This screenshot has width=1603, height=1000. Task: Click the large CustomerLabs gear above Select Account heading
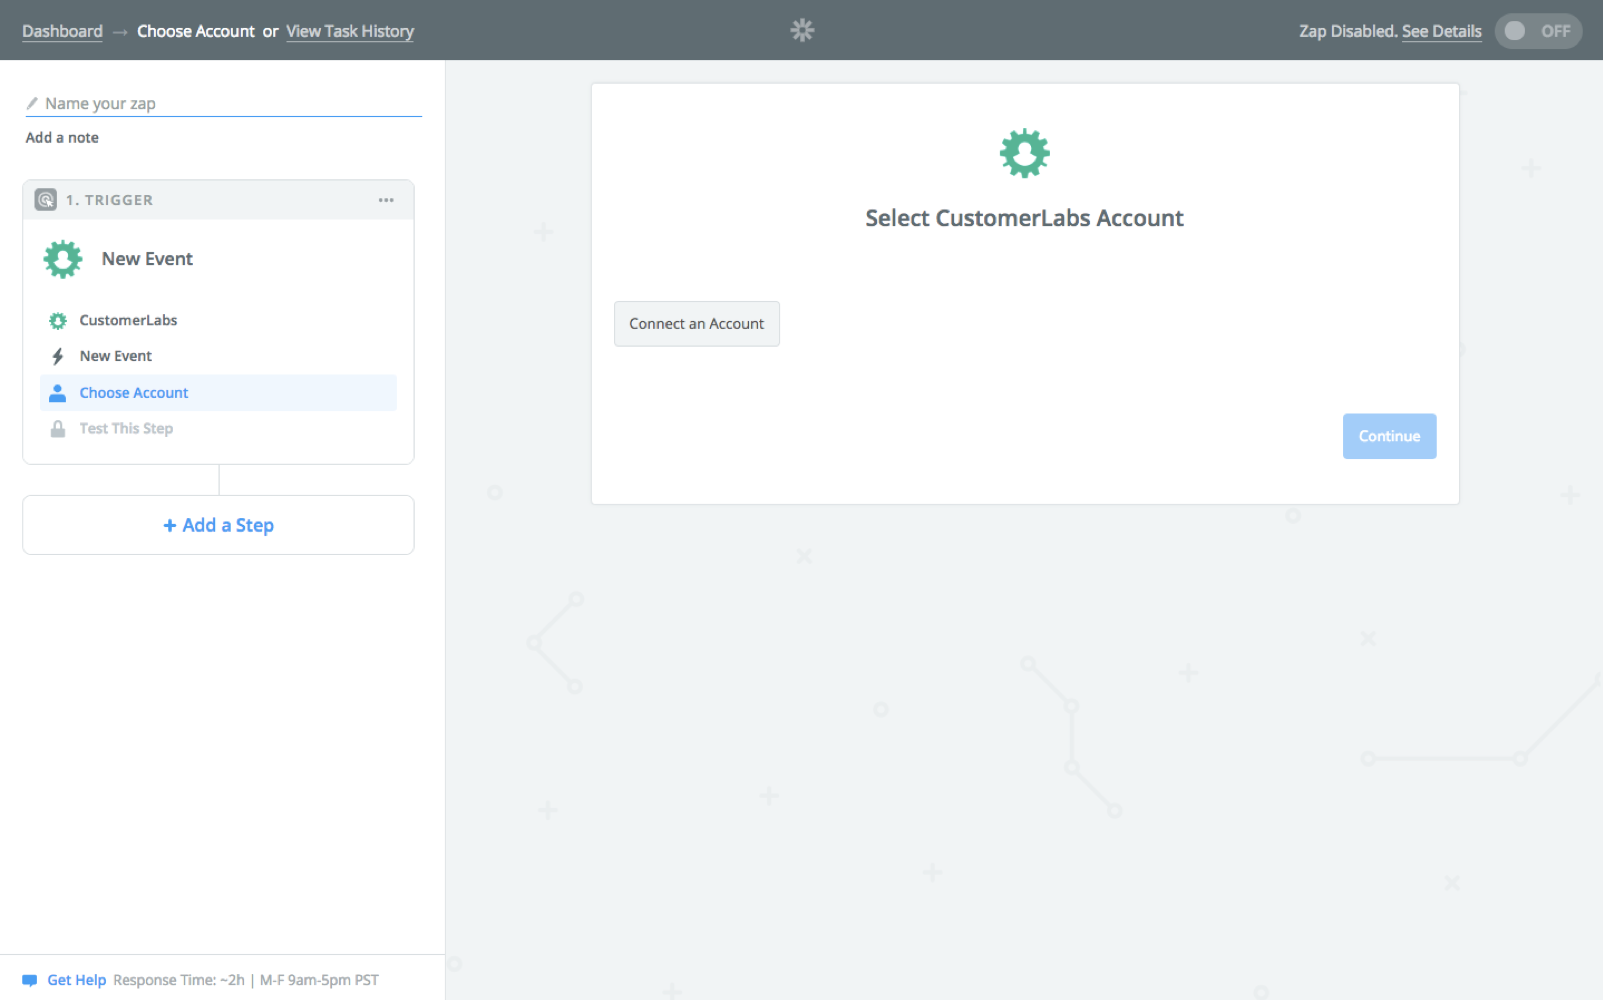pos(1024,152)
